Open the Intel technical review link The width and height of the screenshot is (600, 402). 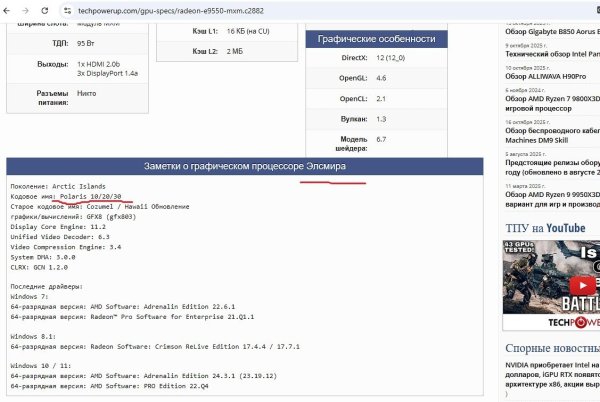(553, 54)
